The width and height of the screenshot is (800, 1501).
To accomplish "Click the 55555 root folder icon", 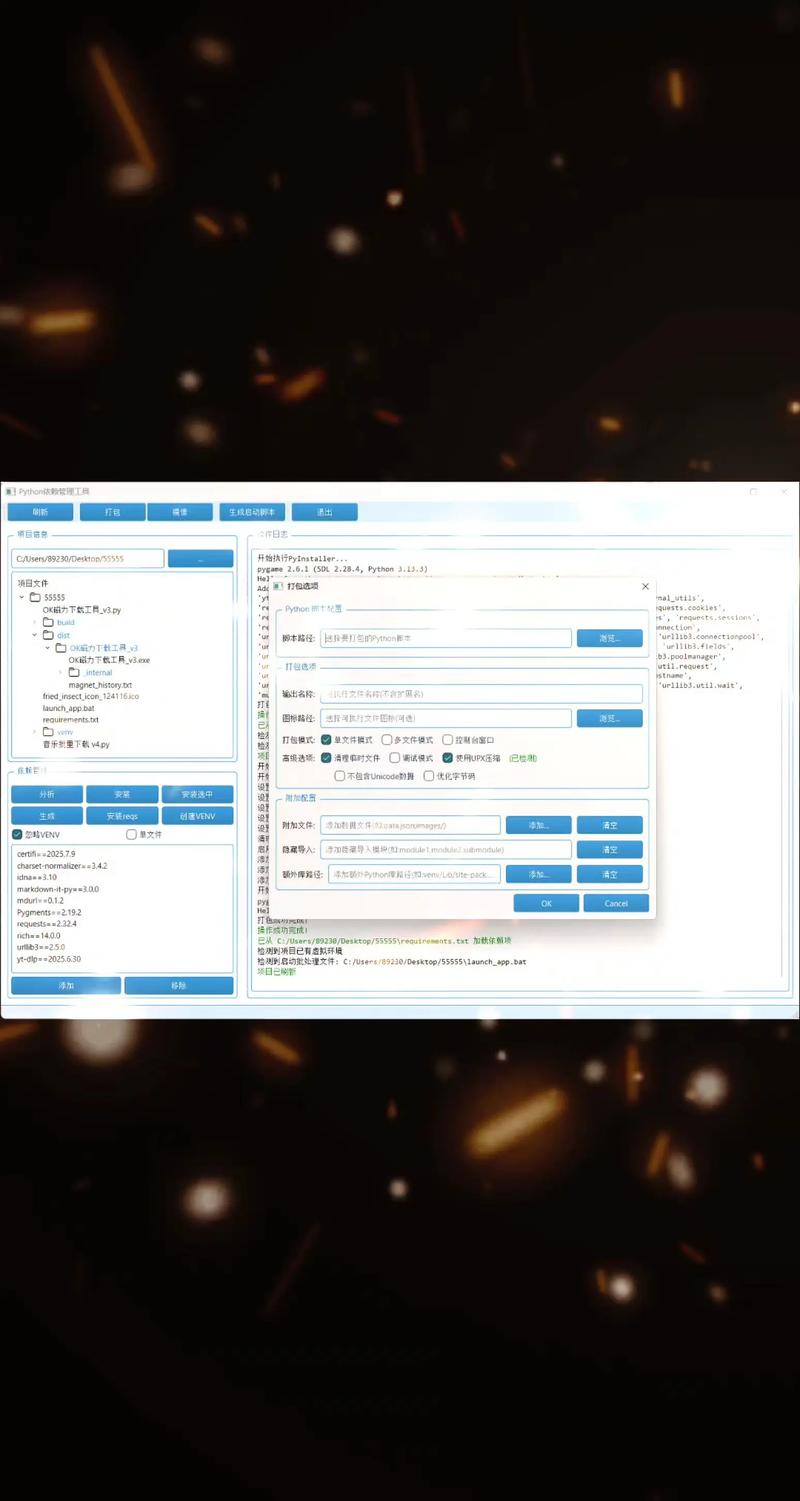I will click(x=35, y=597).
